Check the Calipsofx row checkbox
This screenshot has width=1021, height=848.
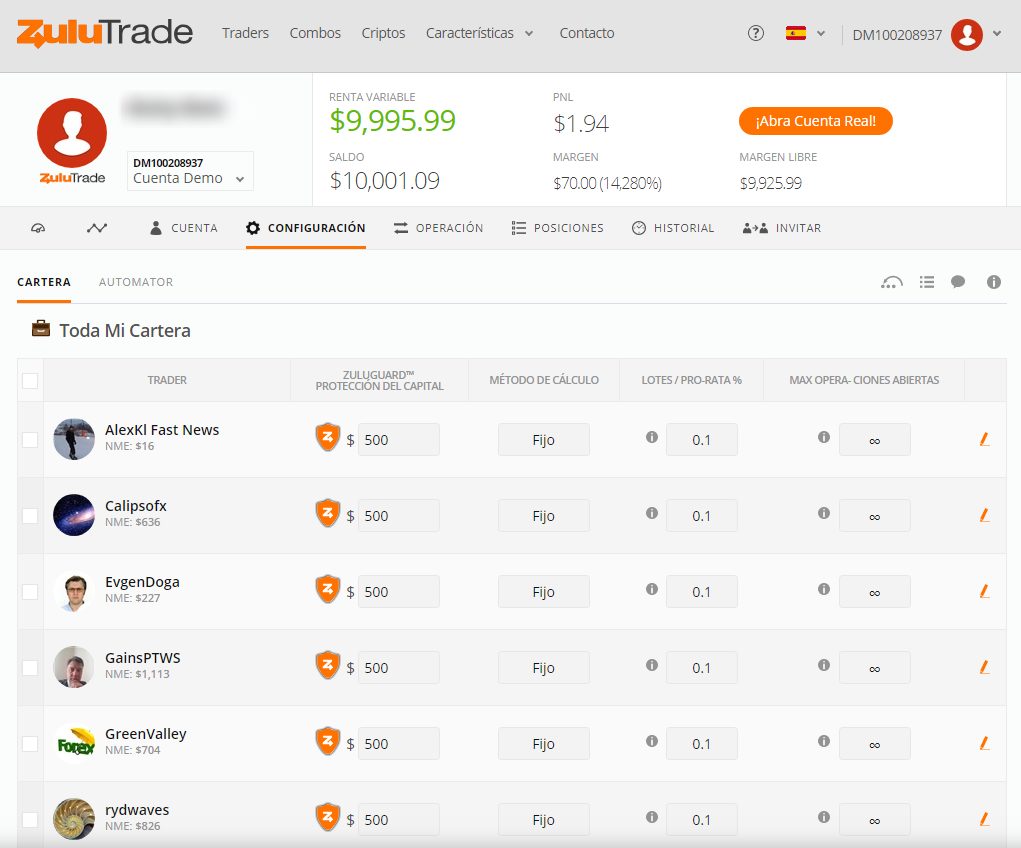30,516
